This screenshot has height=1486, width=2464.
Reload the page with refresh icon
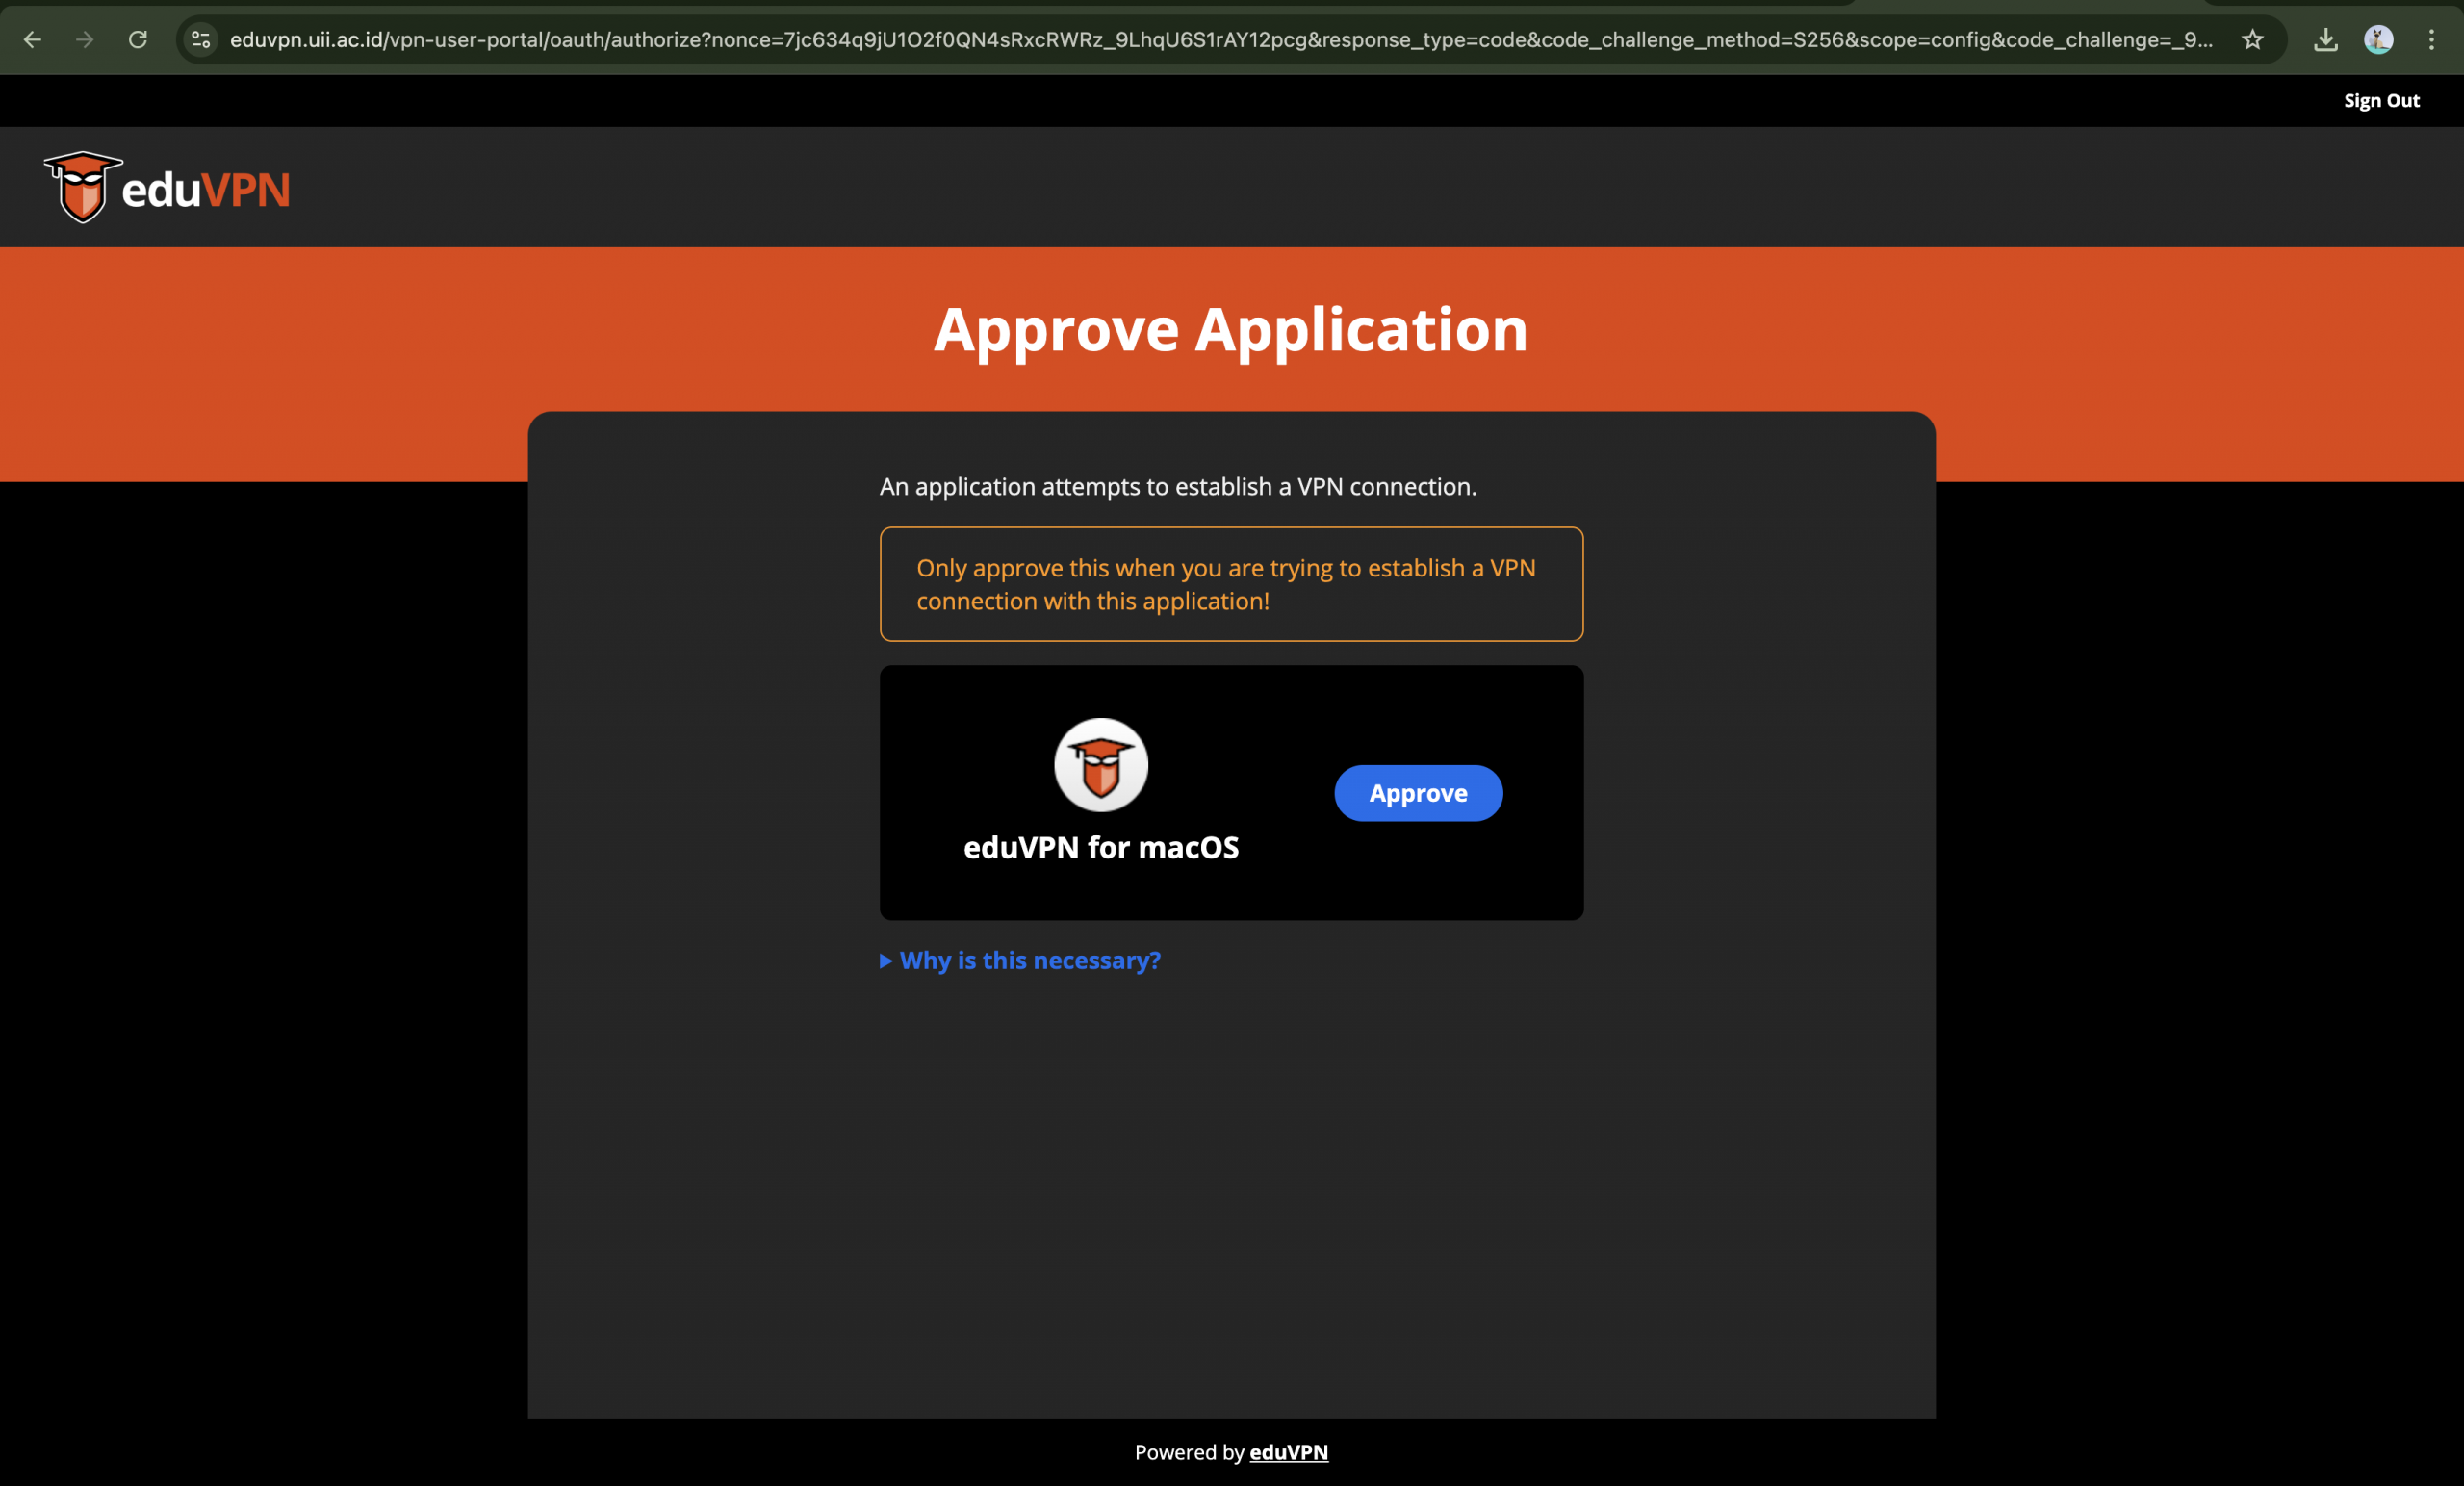(138, 40)
